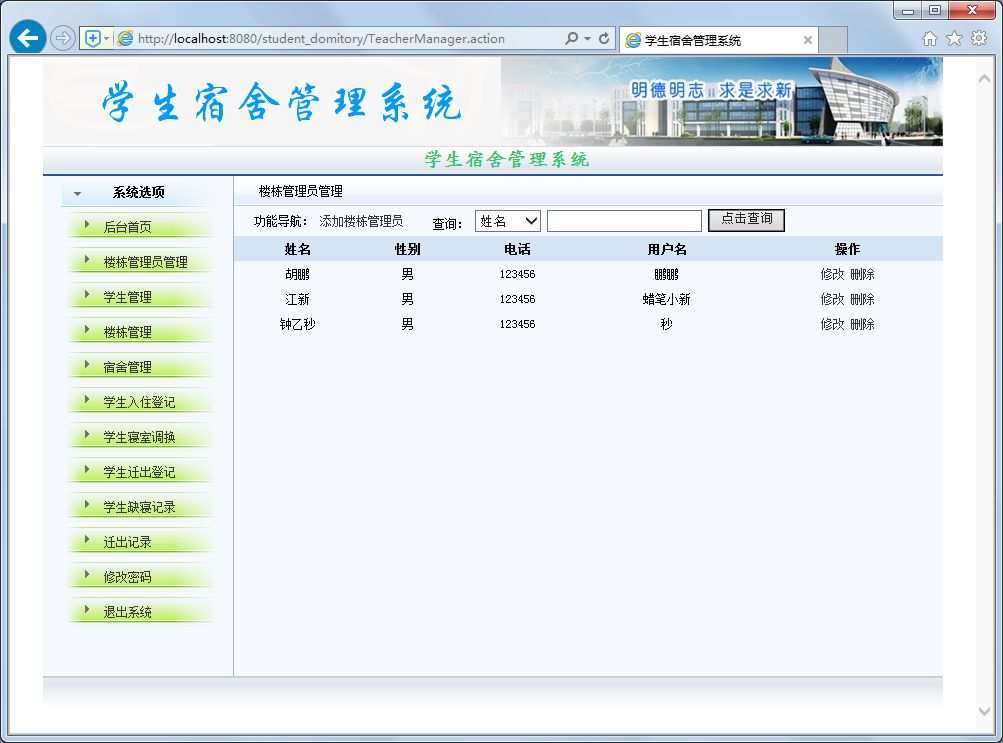Click the Internet Explorer back navigation arrow

coord(26,37)
